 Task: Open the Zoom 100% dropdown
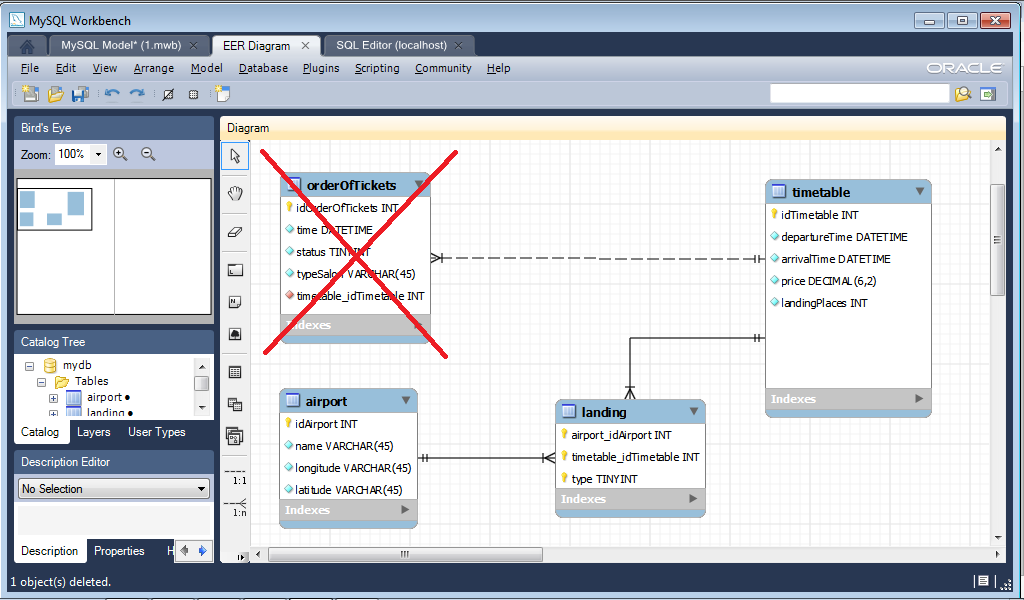[x=98, y=155]
